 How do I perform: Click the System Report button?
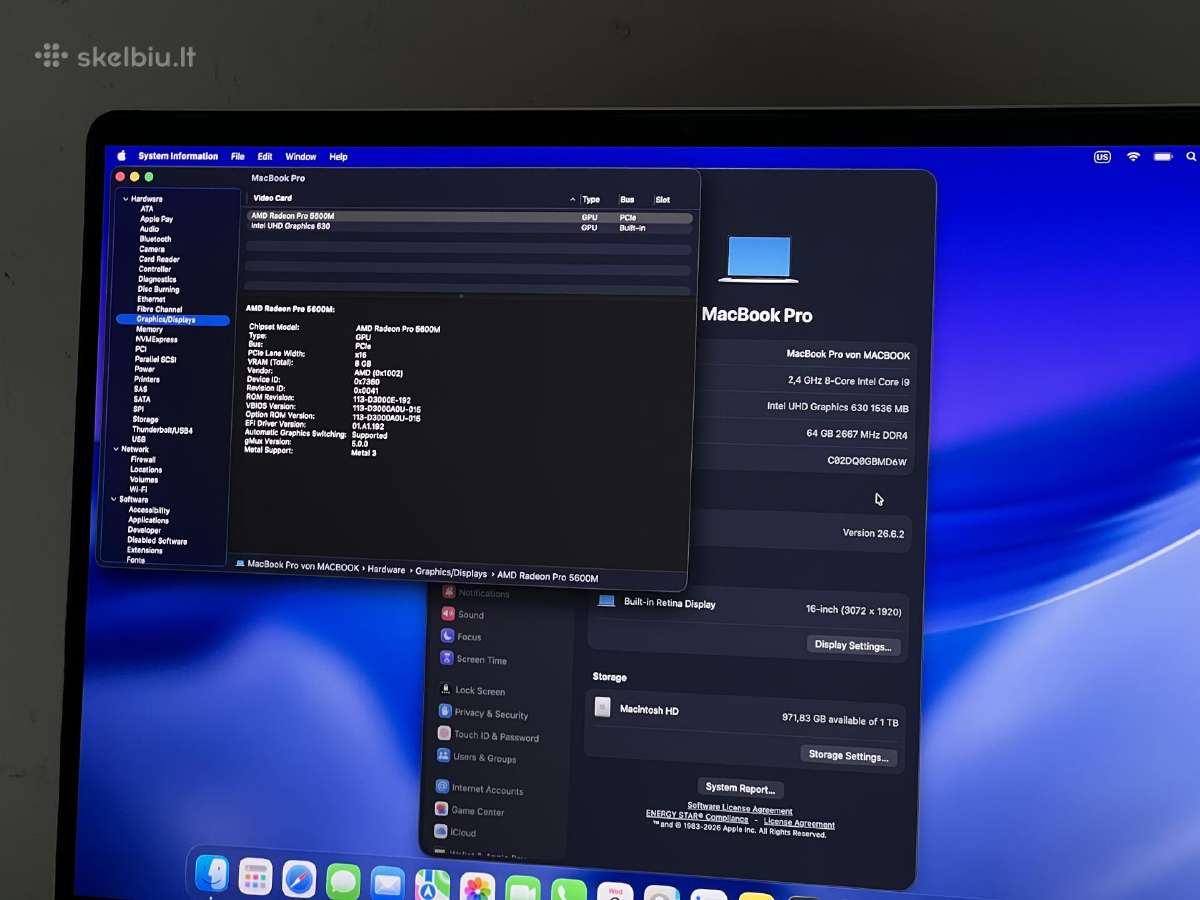coord(740,788)
